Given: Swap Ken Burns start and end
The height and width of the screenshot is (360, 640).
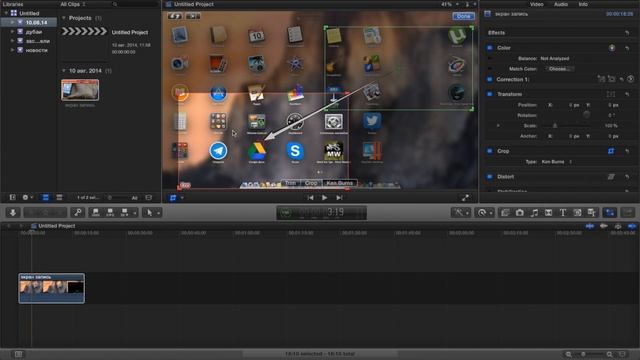Looking at the screenshot, I should tap(175, 16).
